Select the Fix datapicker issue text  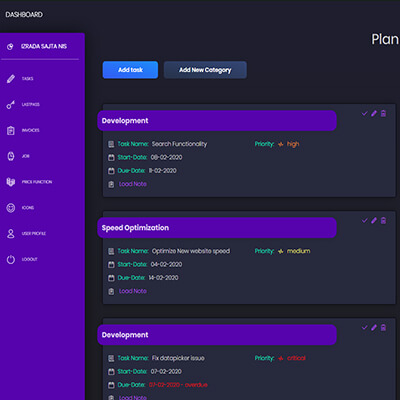tap(178, 358)
